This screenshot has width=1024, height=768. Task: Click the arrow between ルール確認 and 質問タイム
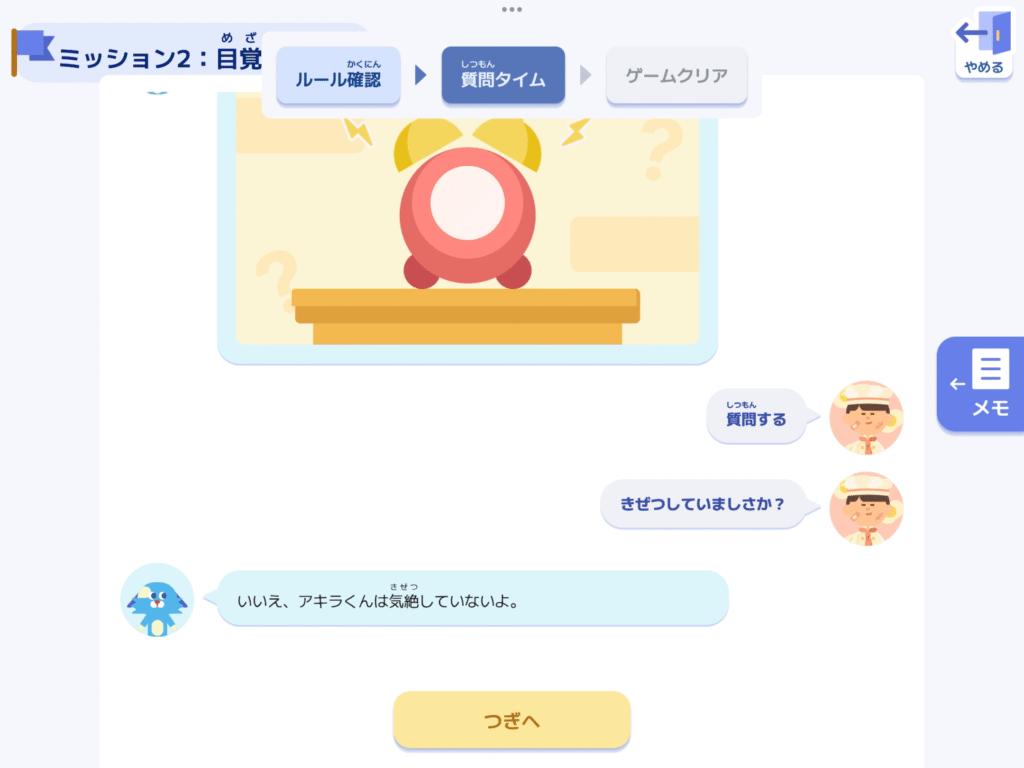click(421, 75)
